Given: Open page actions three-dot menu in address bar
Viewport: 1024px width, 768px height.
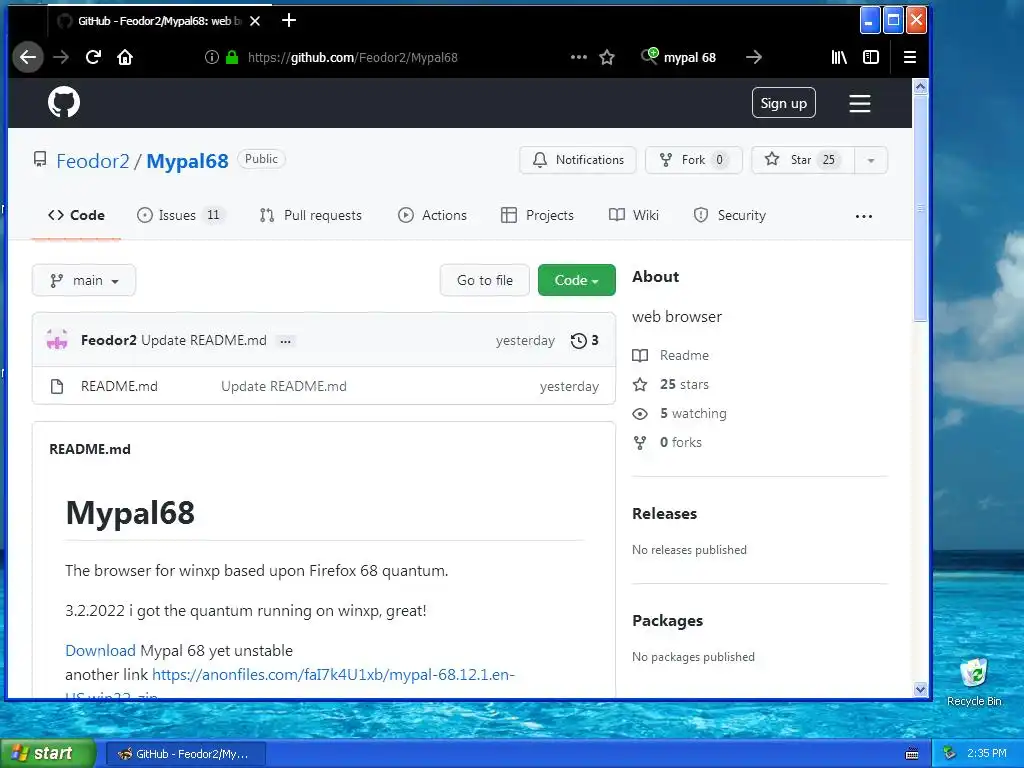Looking at the screenshot, I should (x=579, y=57).
